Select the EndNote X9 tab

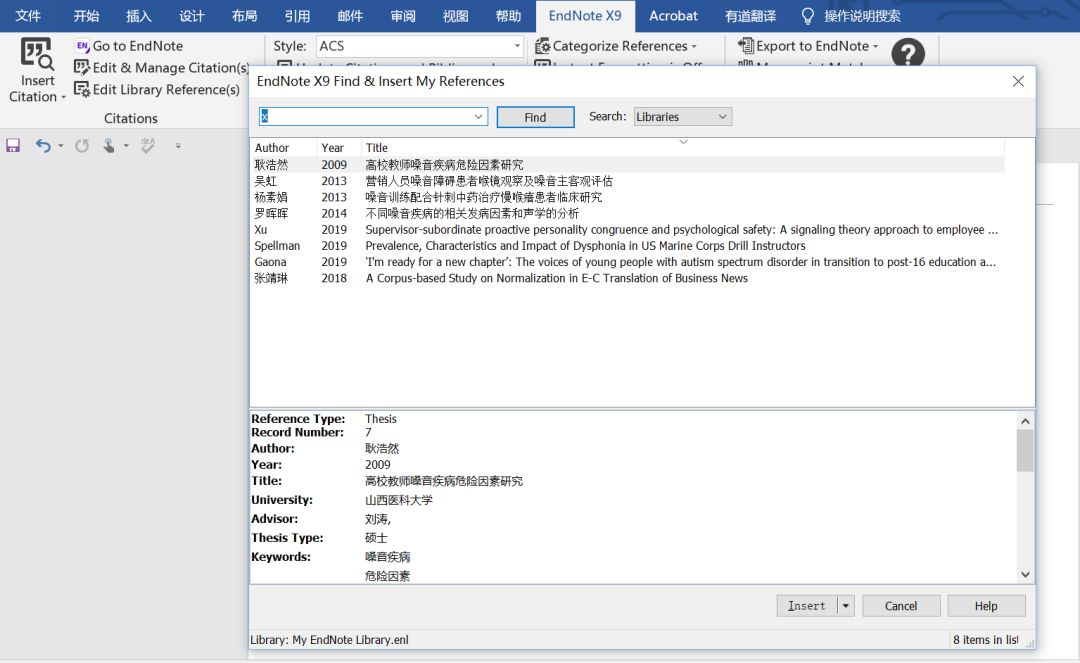585,16
